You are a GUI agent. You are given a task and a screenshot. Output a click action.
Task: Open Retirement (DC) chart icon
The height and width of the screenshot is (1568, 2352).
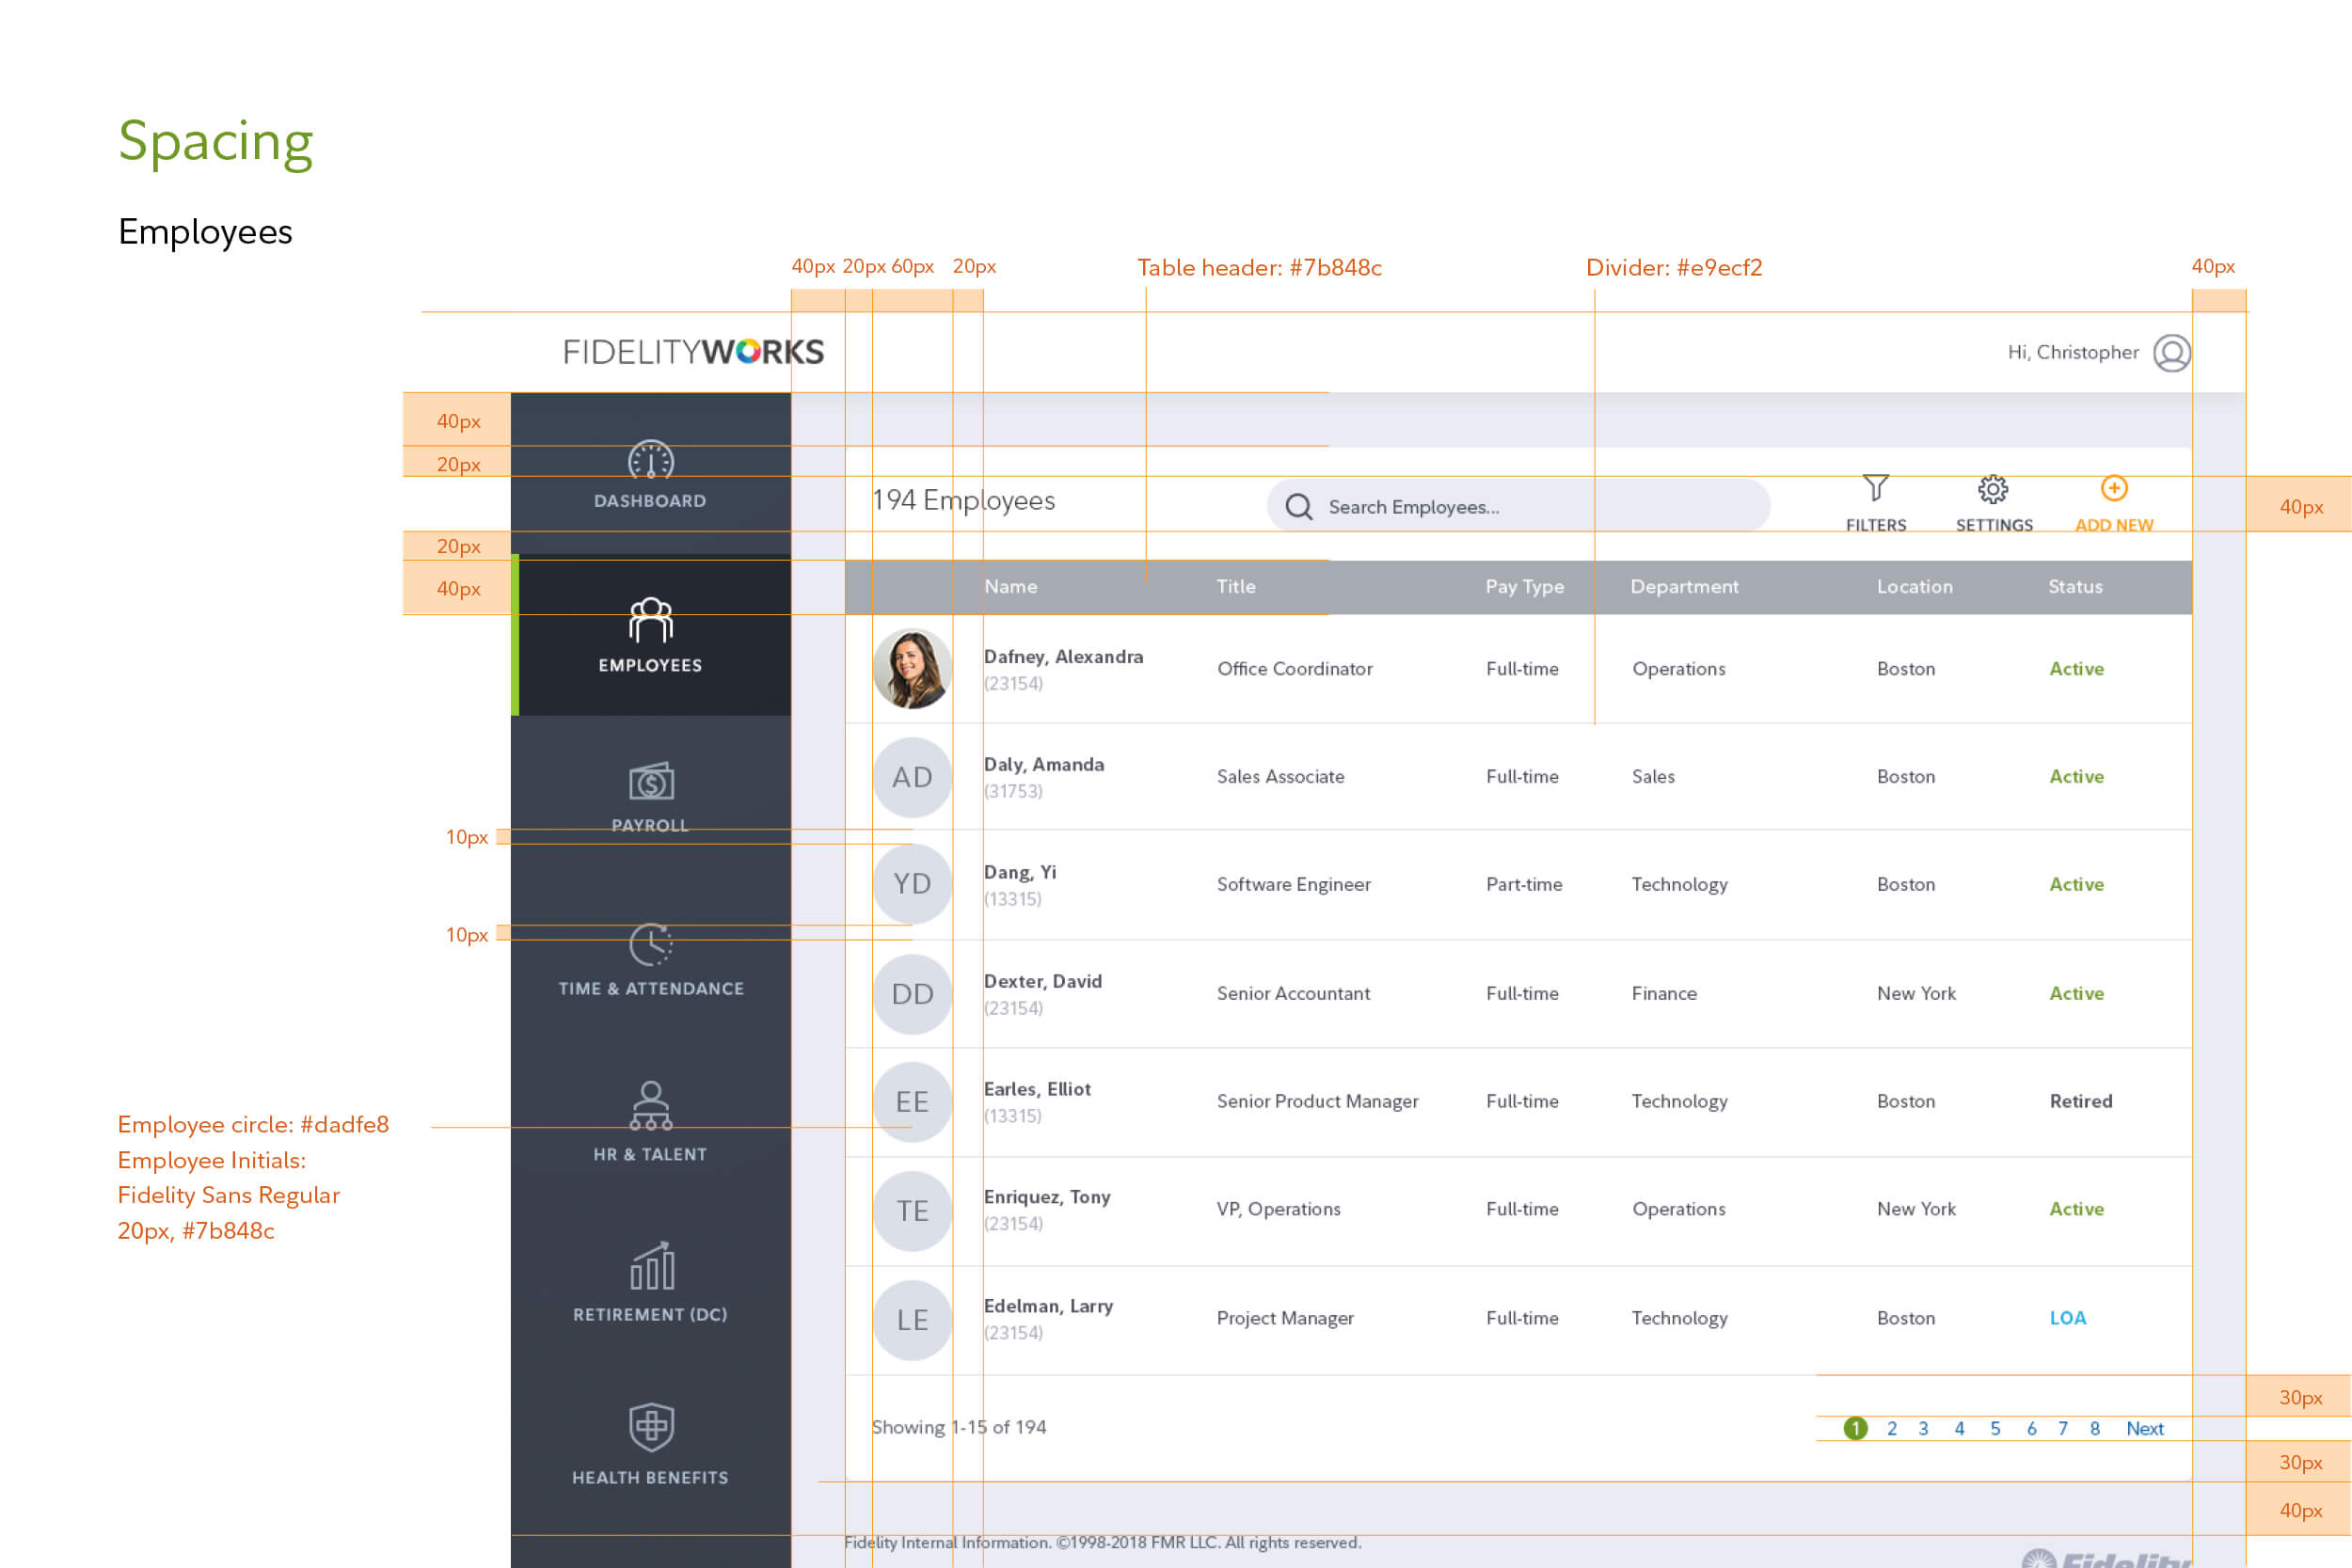pos(652,1267)
